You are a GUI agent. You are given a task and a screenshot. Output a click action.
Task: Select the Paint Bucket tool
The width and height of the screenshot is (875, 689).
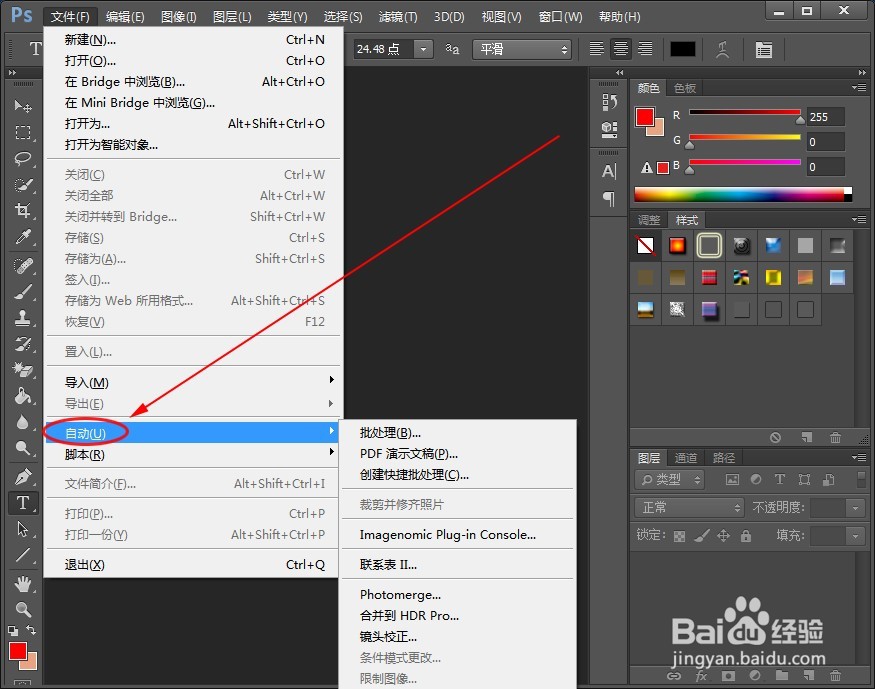(x=22, y=396)
